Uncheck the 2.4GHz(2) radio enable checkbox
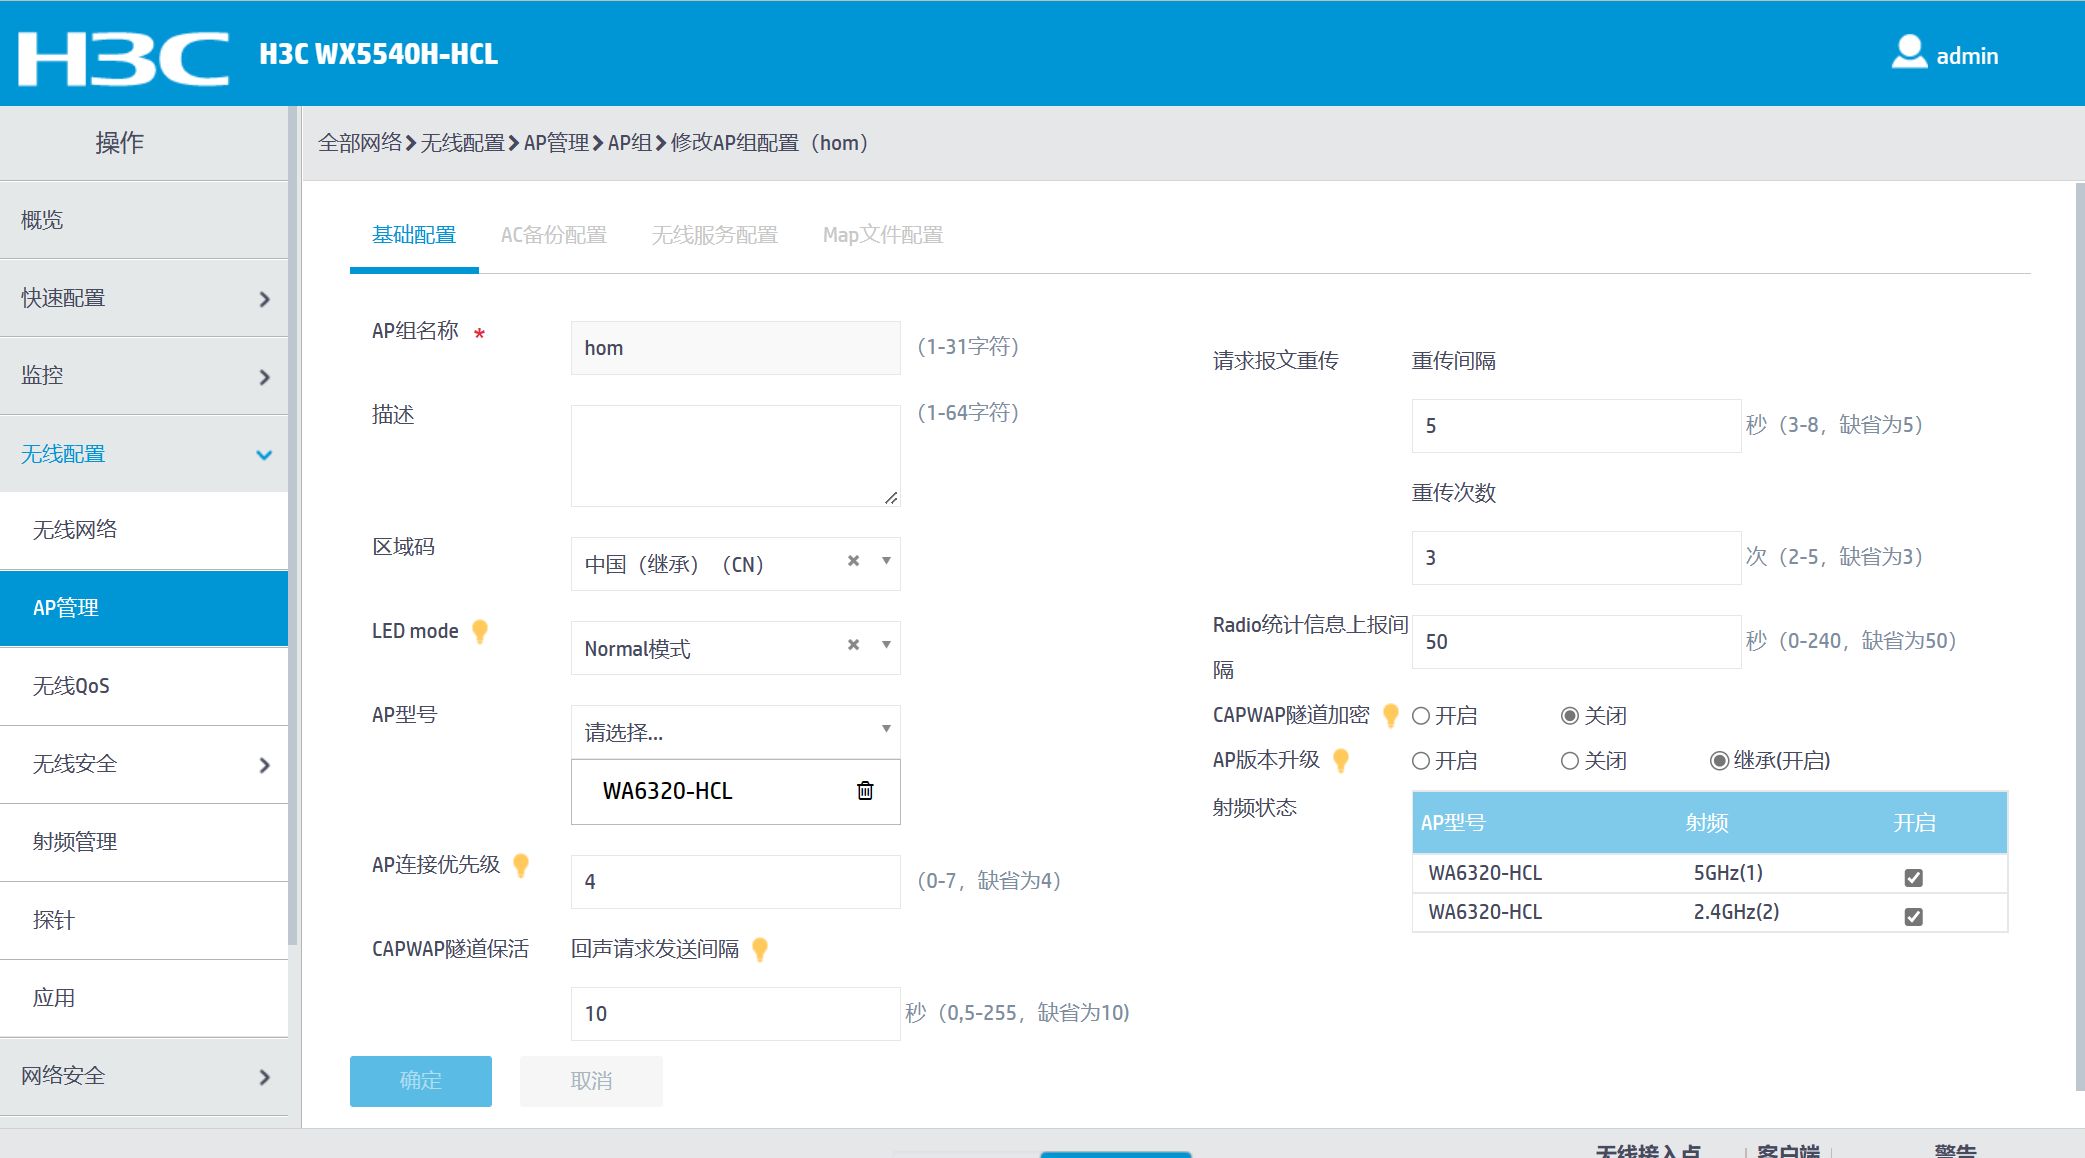 1913,917
